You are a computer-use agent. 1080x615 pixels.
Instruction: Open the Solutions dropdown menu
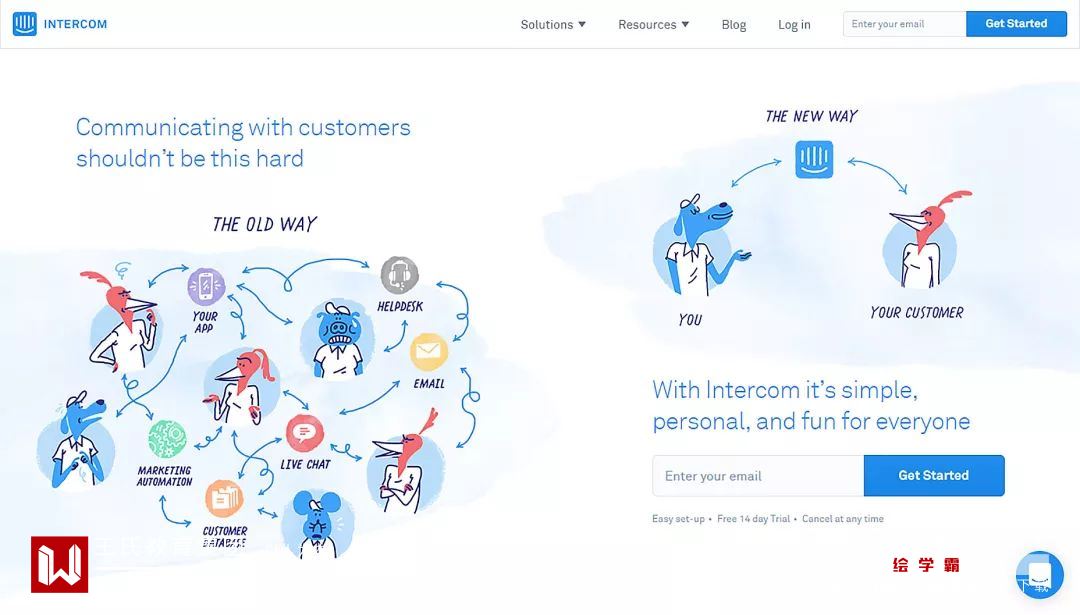(x=553, y=25)
